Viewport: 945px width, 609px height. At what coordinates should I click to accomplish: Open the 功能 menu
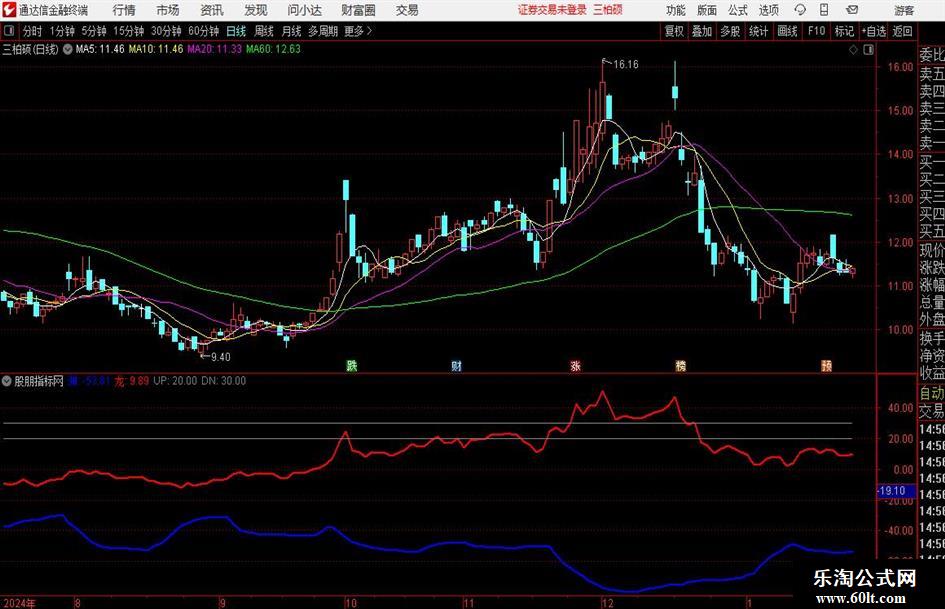tap(676, 10)
